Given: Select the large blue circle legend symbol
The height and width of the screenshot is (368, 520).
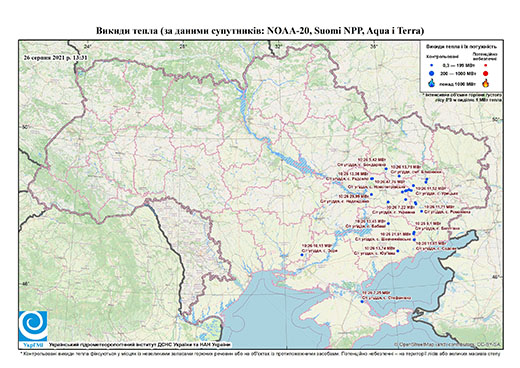Looking at the screenshot, I should pyautogui.click(x=432, y=73).
